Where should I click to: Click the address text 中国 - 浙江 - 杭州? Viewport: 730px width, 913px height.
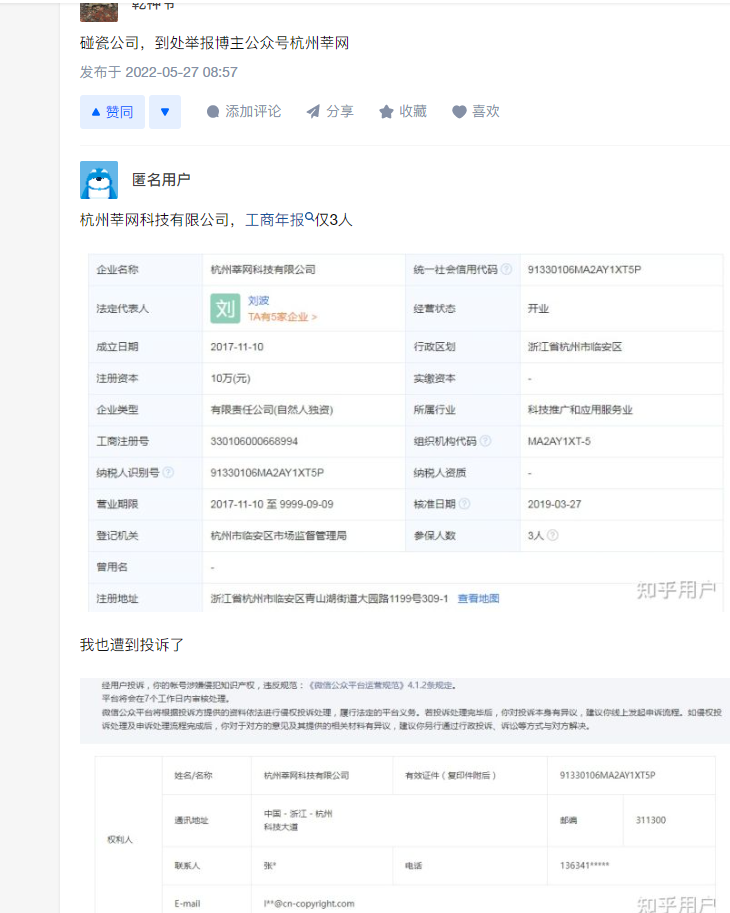coord(298,813)
